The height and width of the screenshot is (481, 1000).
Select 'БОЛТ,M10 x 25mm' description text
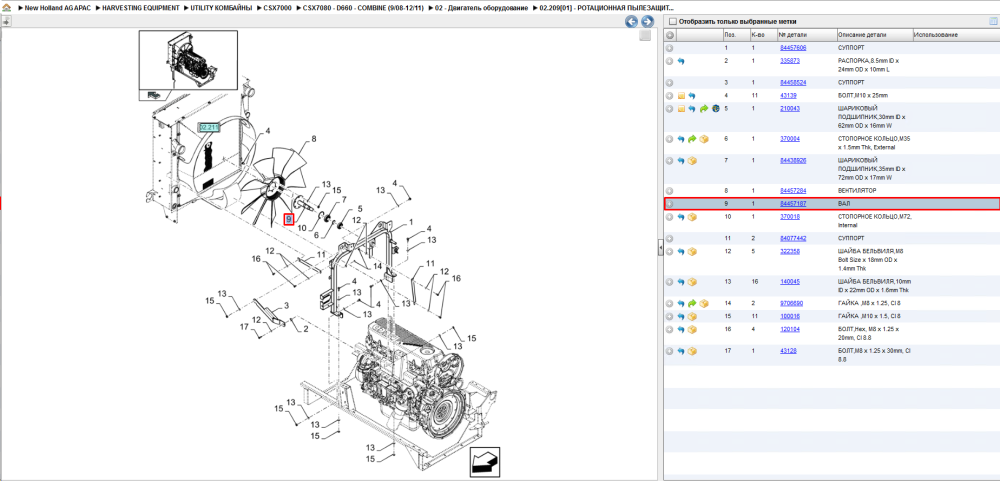tap(863, 96)
